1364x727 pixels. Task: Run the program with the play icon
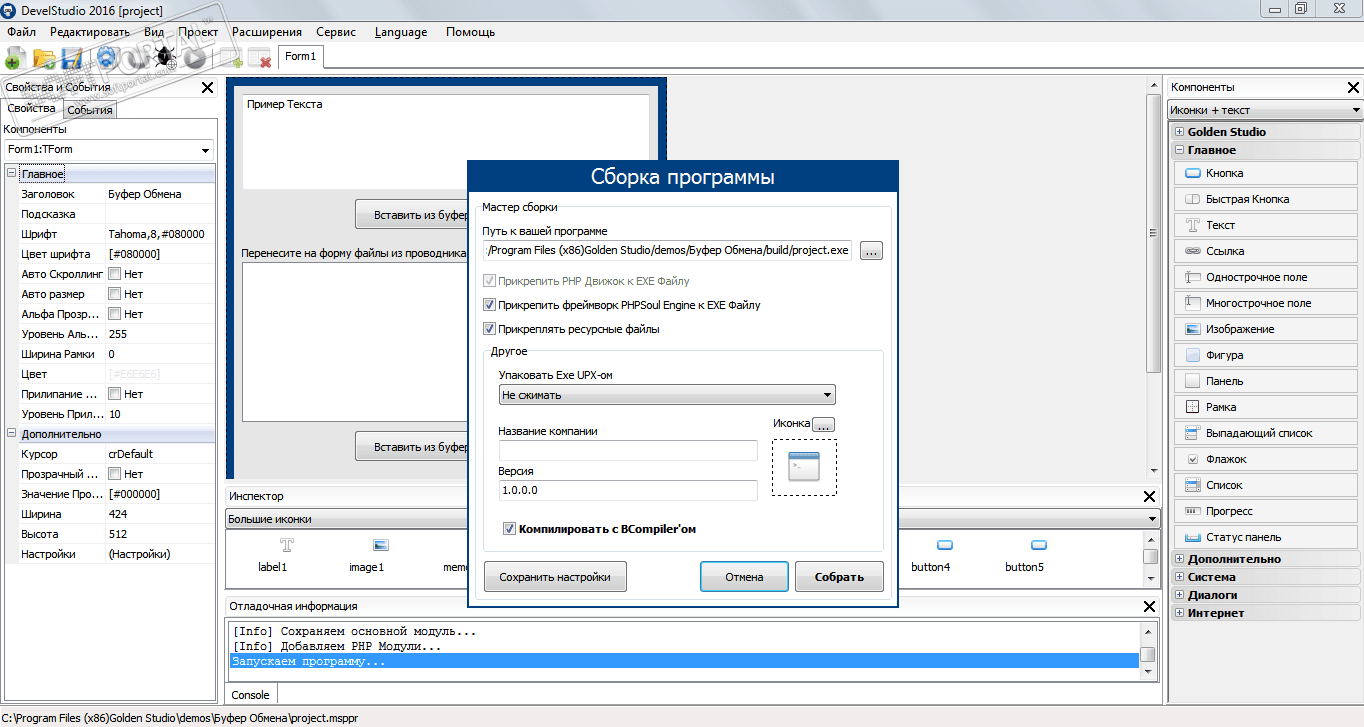196,58
